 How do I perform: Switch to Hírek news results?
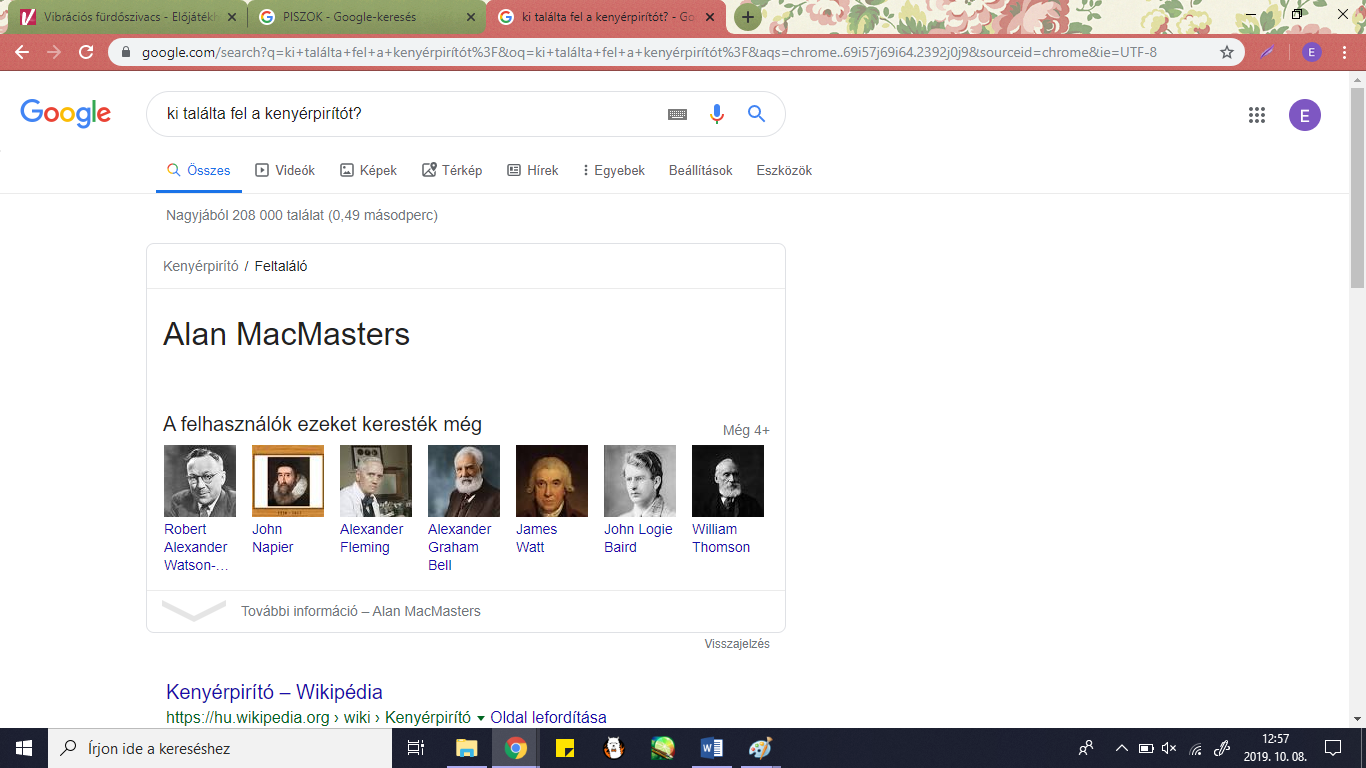[532, 171]
